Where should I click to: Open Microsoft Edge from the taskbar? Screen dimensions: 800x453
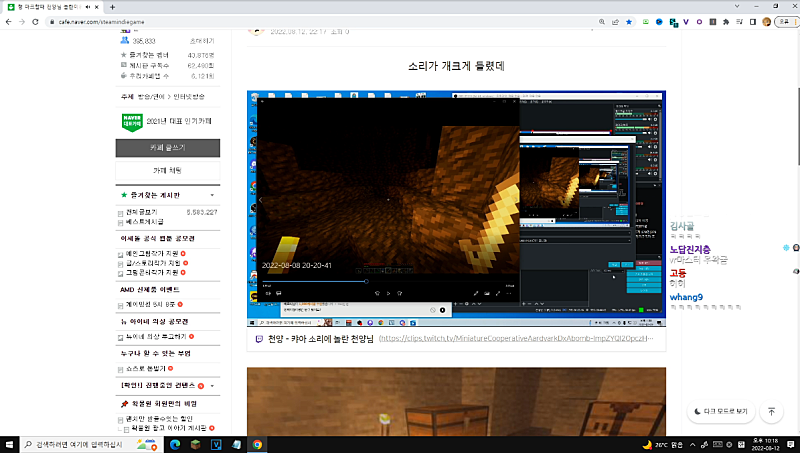[173, 444]
